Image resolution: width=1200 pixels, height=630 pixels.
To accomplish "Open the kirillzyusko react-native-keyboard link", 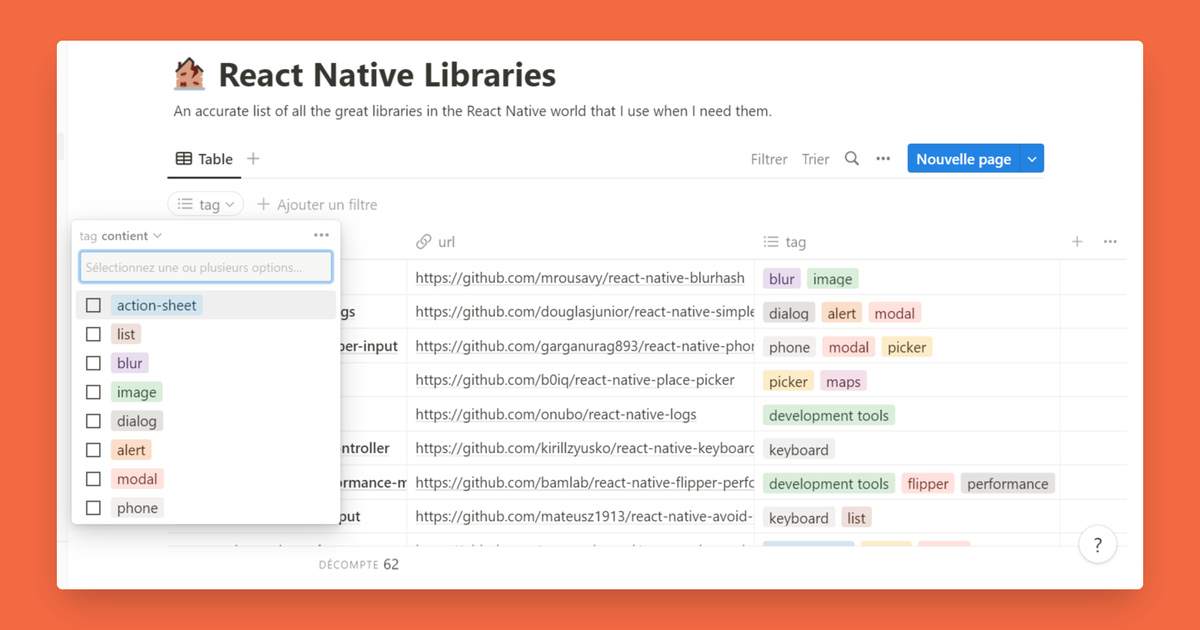I will point(584,448).
